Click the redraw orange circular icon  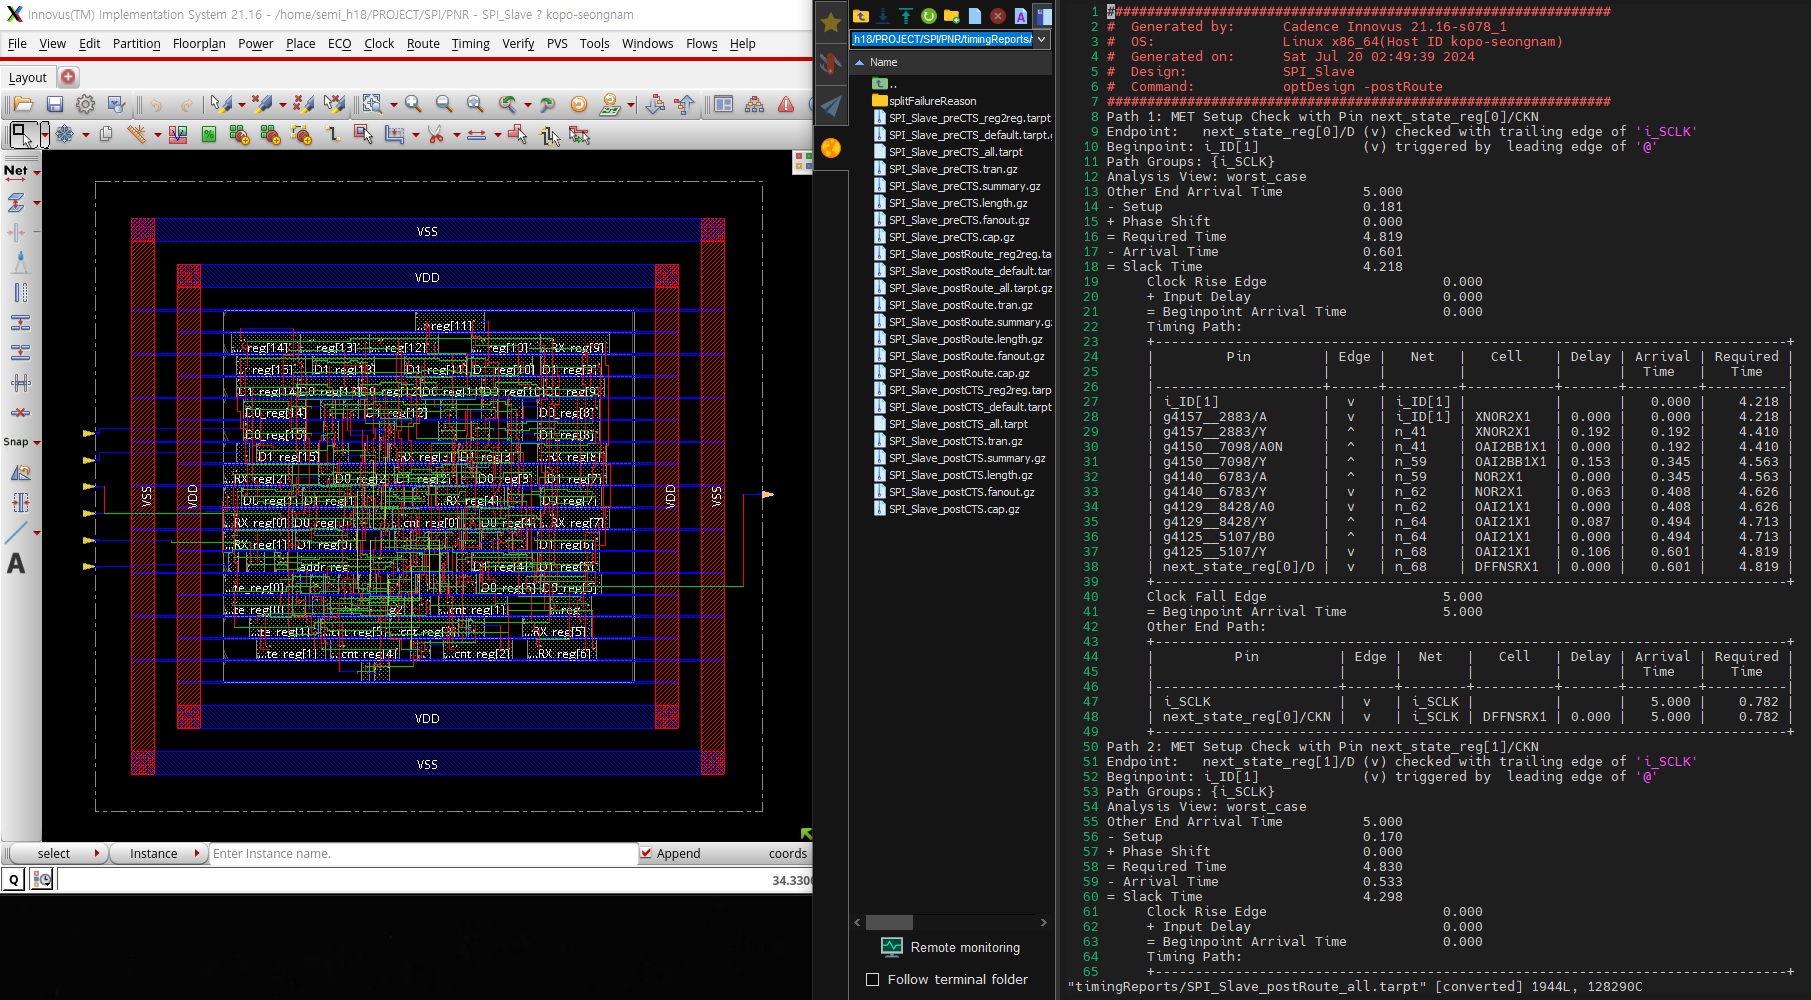click(x=578, y=104)
